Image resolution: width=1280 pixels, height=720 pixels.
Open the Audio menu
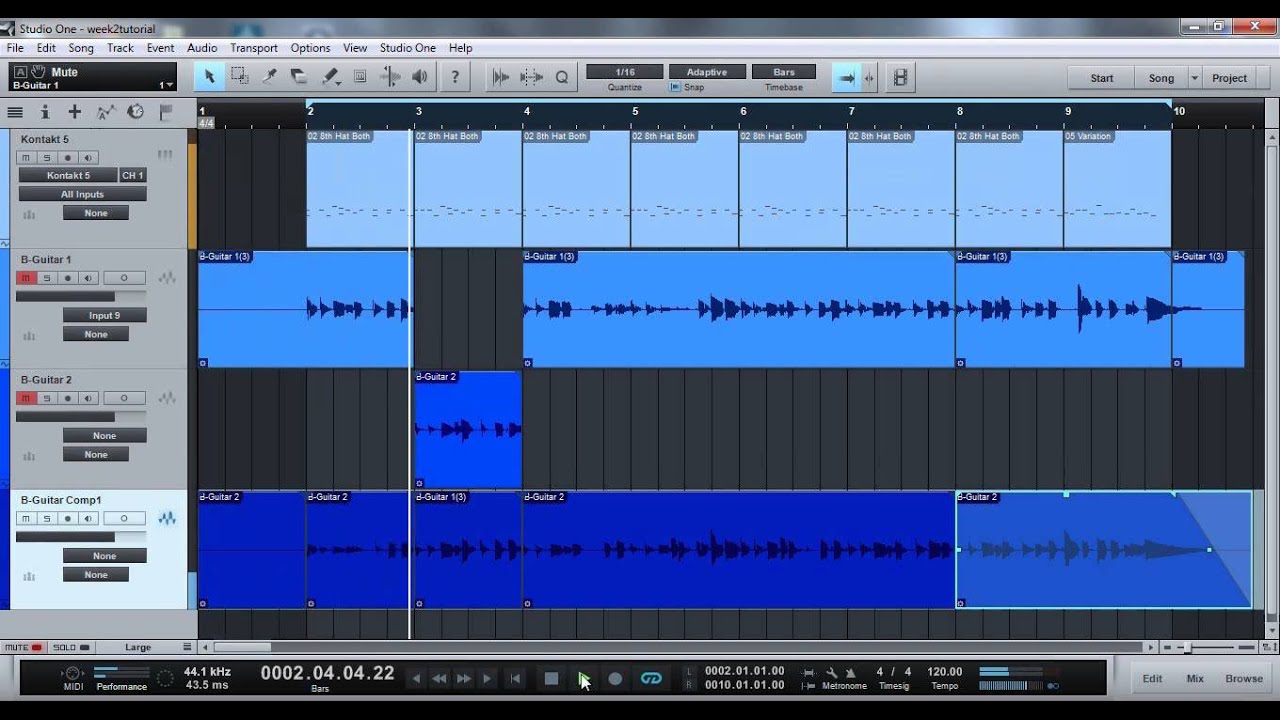(202, 48)
